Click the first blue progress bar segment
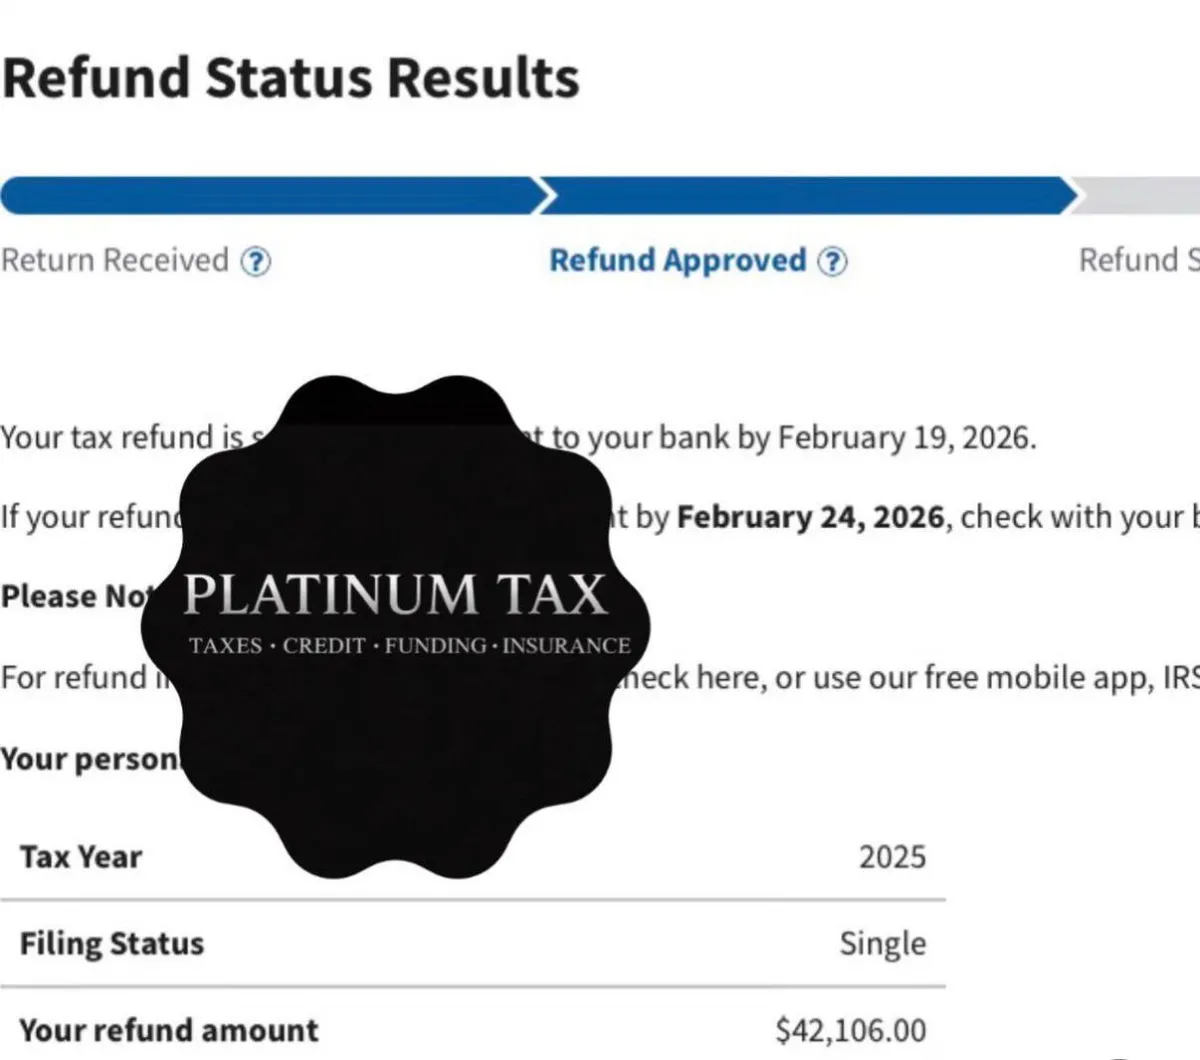This screenshot has height=1060, width=1200. 268,196
